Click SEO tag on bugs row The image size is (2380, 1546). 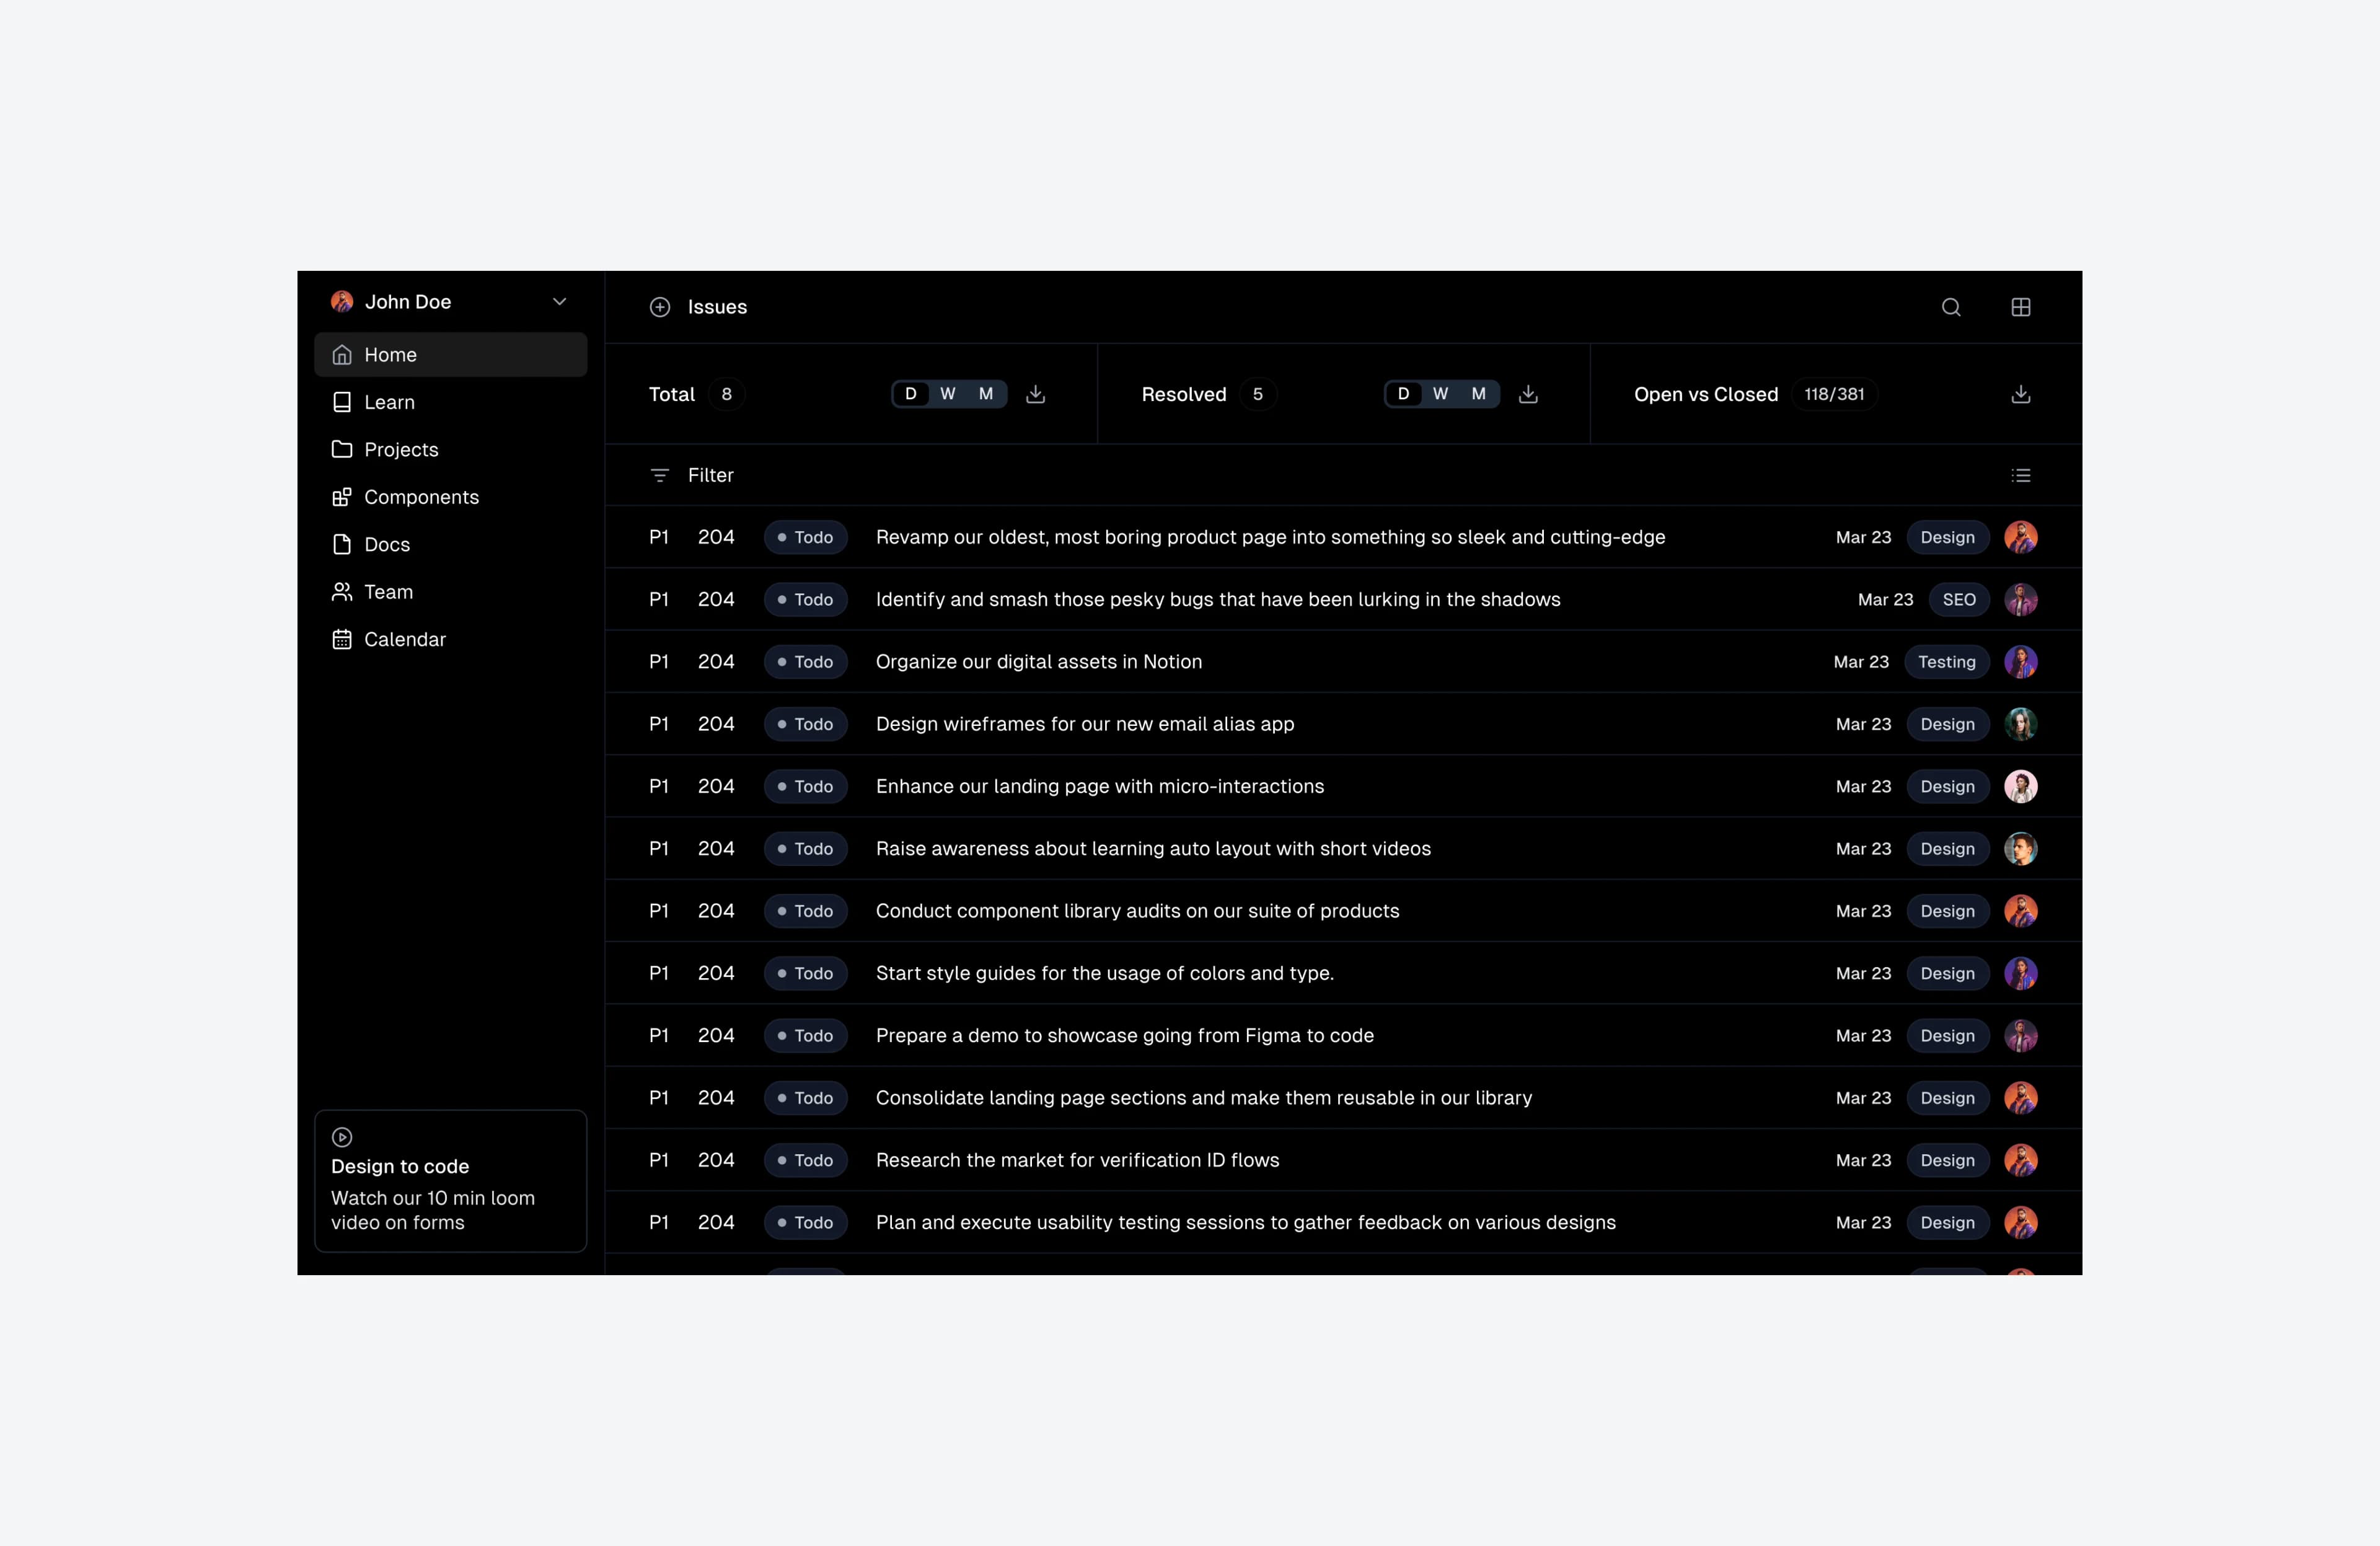1959,599
